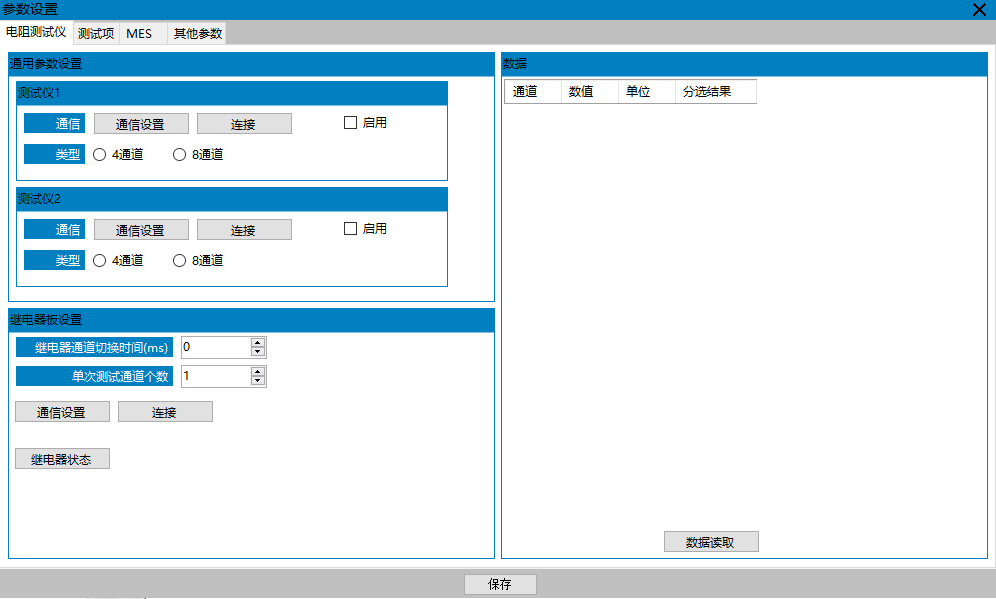Viewport: 996px width, 599px height.
Task: Click 连接 button in 测试仪2
Action: pyautogui.click(x=244, y=230)
